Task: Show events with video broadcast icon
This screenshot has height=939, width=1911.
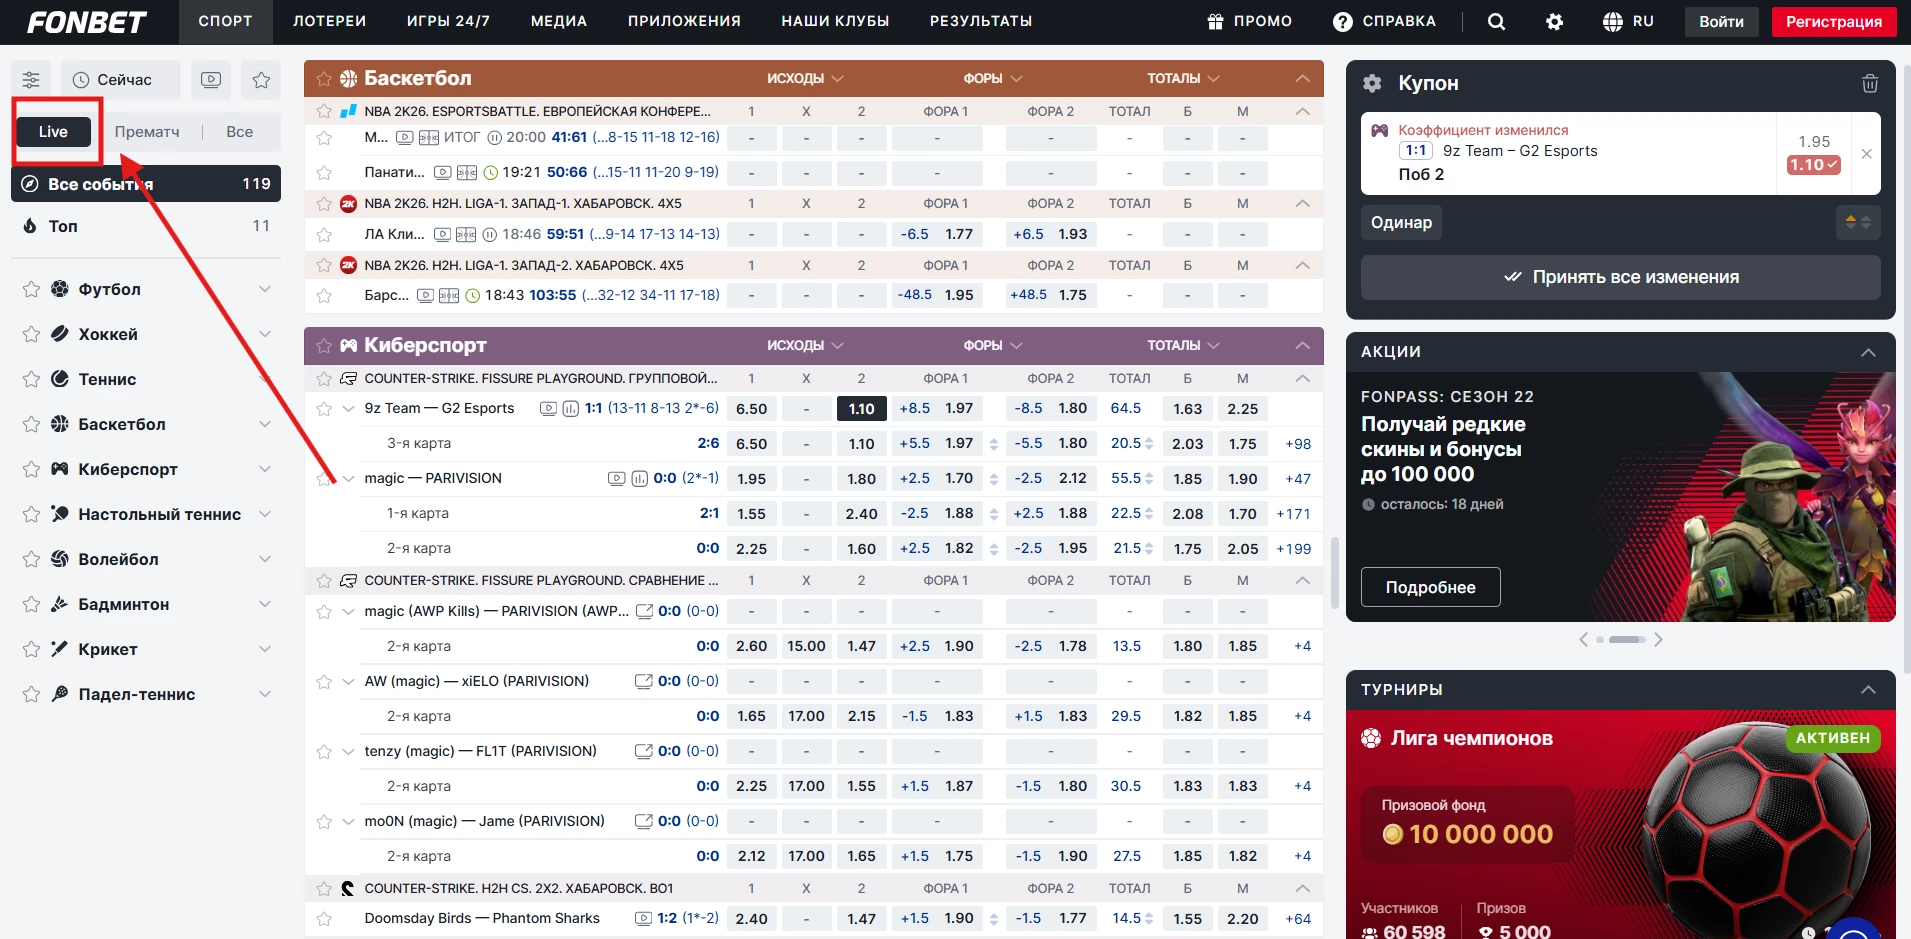Action: coord(211,80)
